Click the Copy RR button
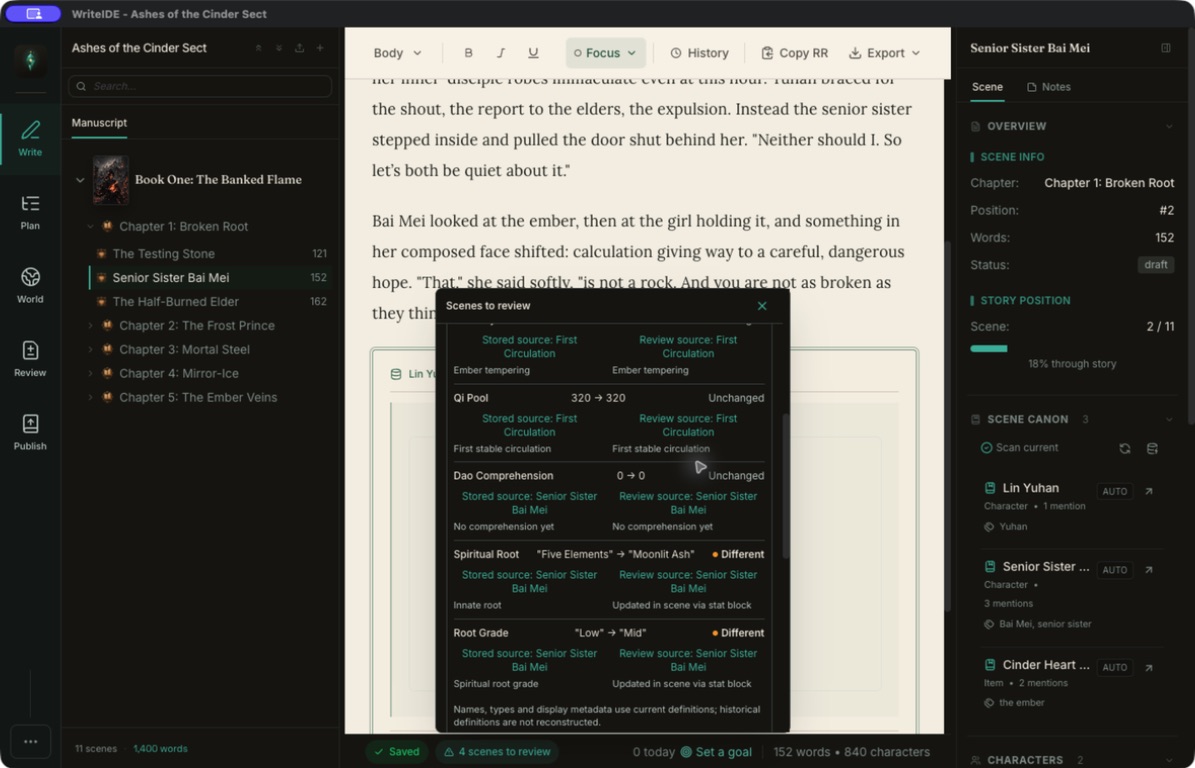This screenshot has height=768, width=1195. (794, 53)
